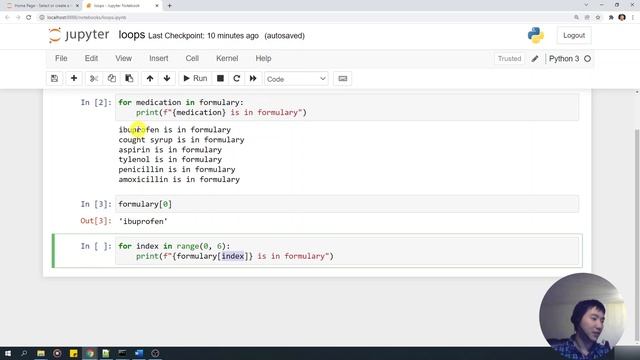Move selected cell up arrow
The image size is (640, 360).
(x=150, y=78)
